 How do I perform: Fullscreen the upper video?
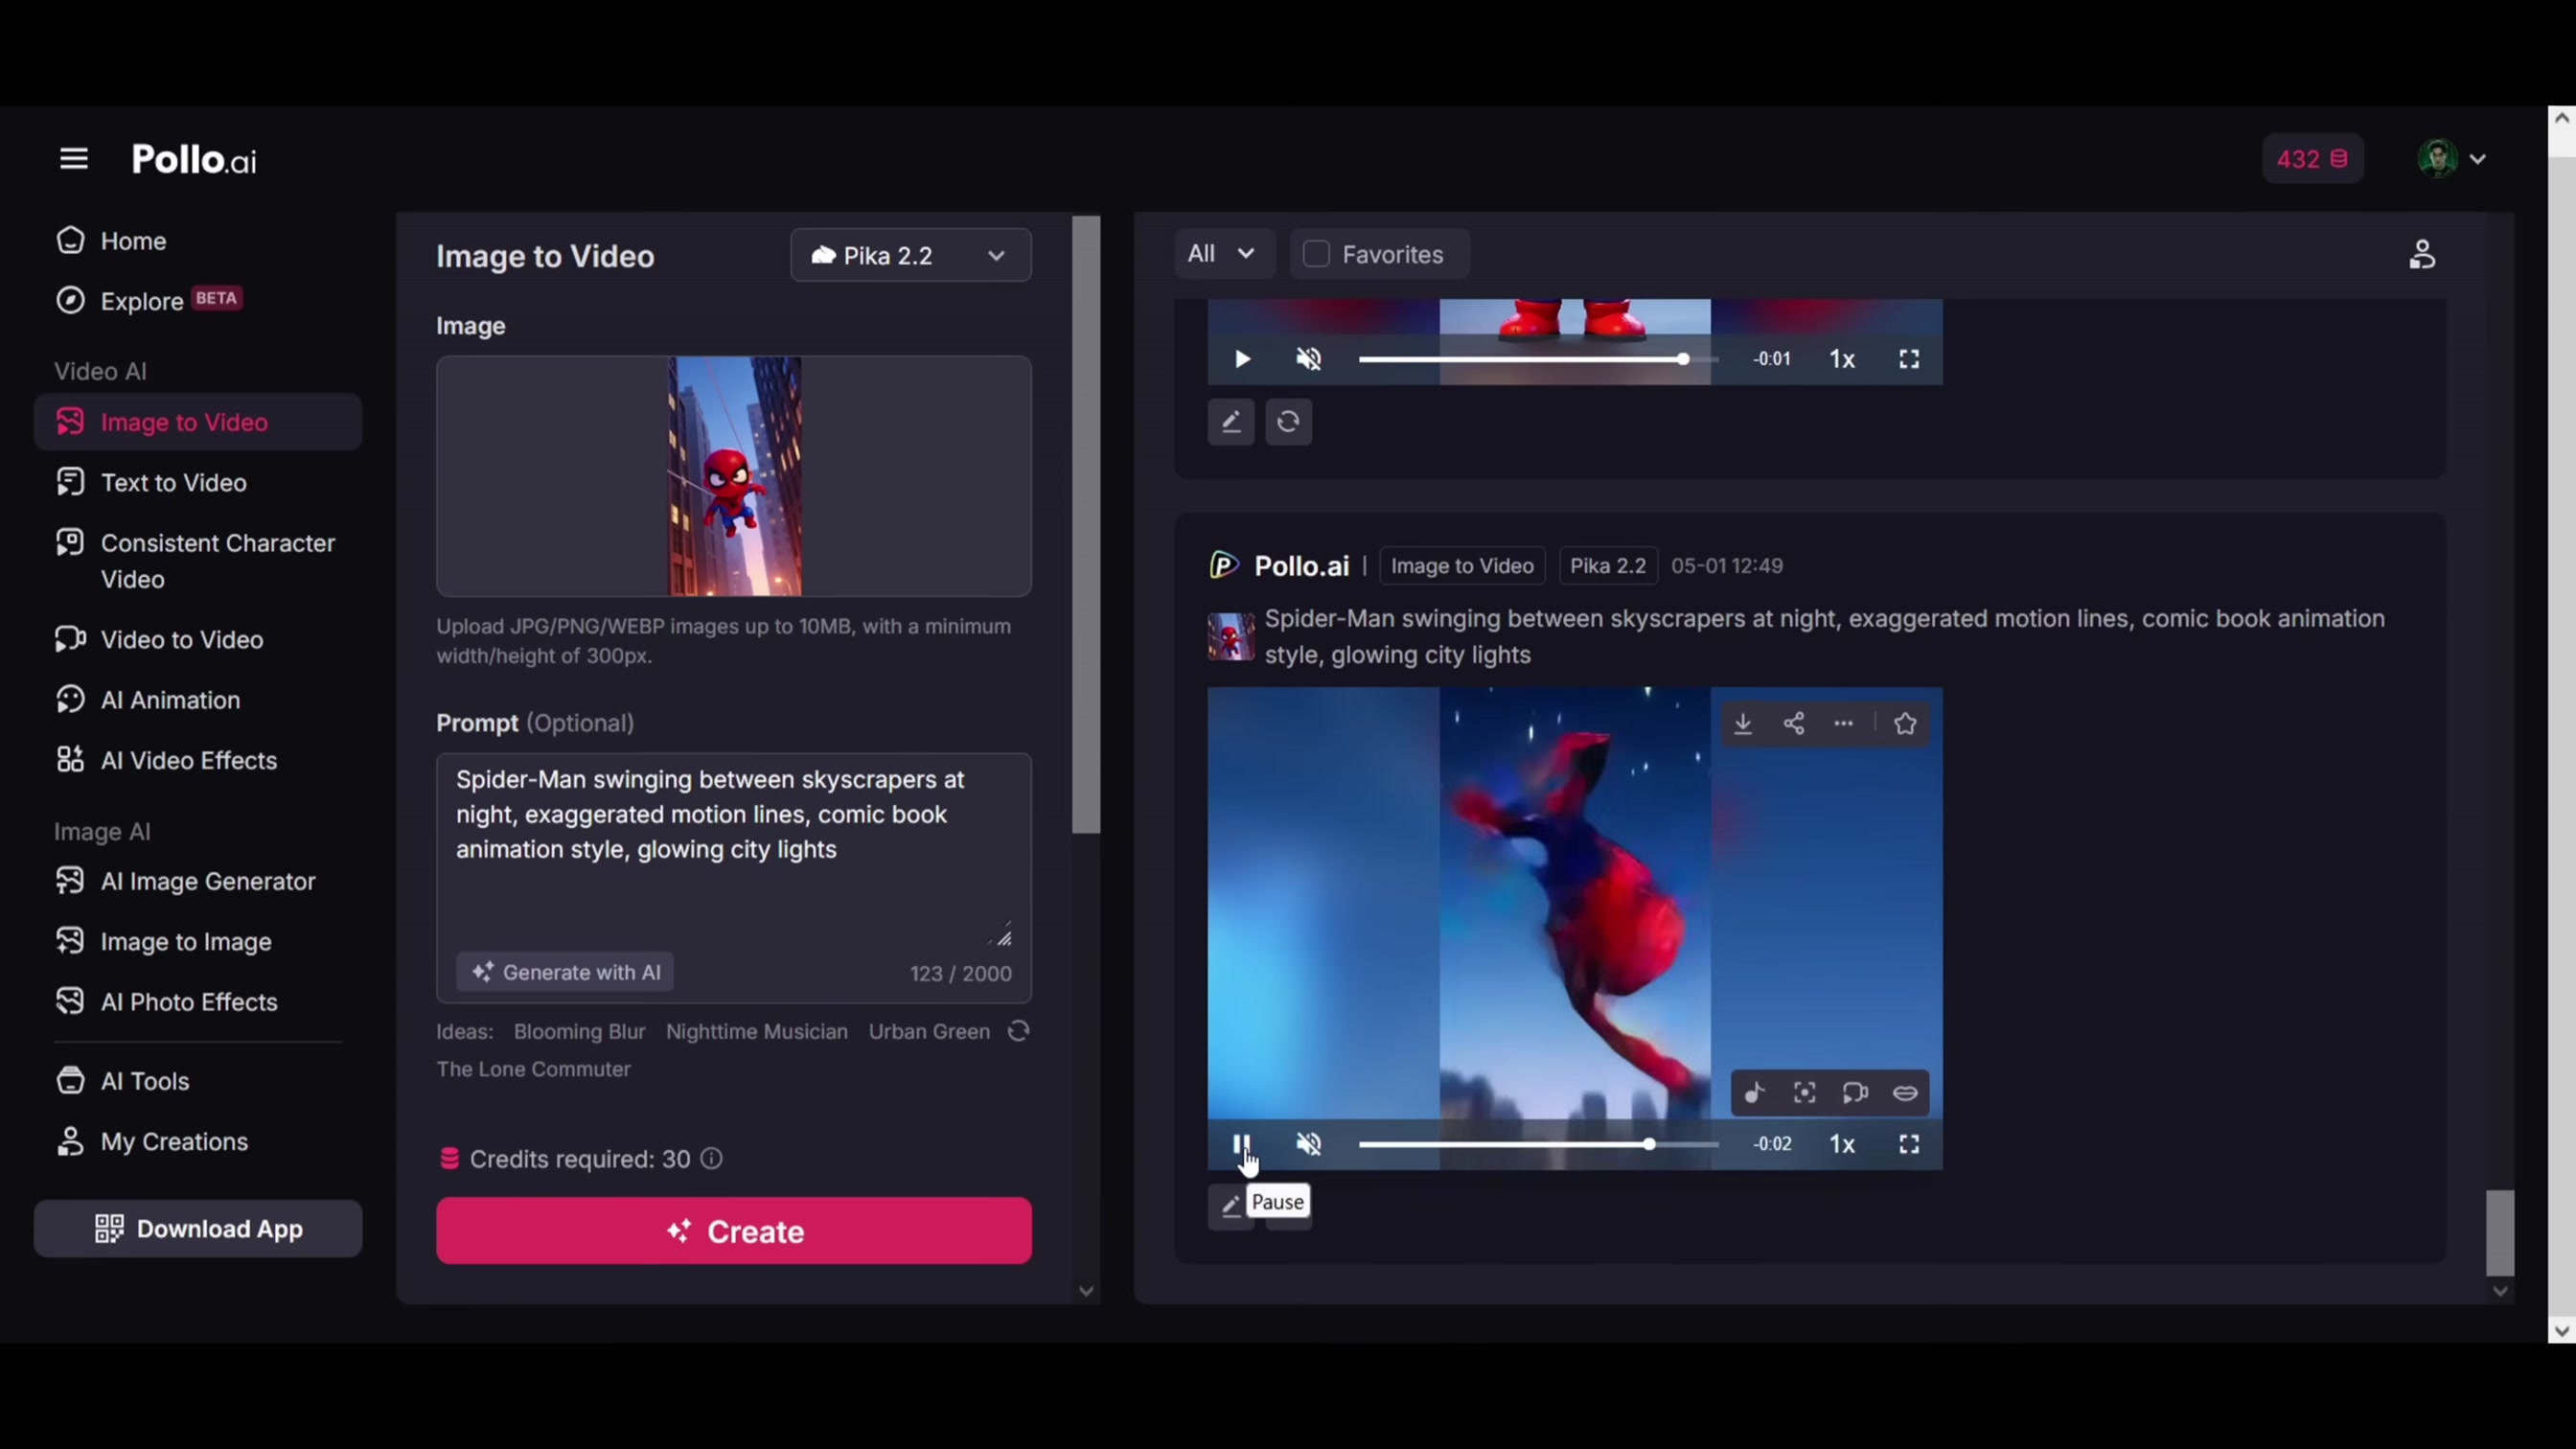coord(1910,359)
